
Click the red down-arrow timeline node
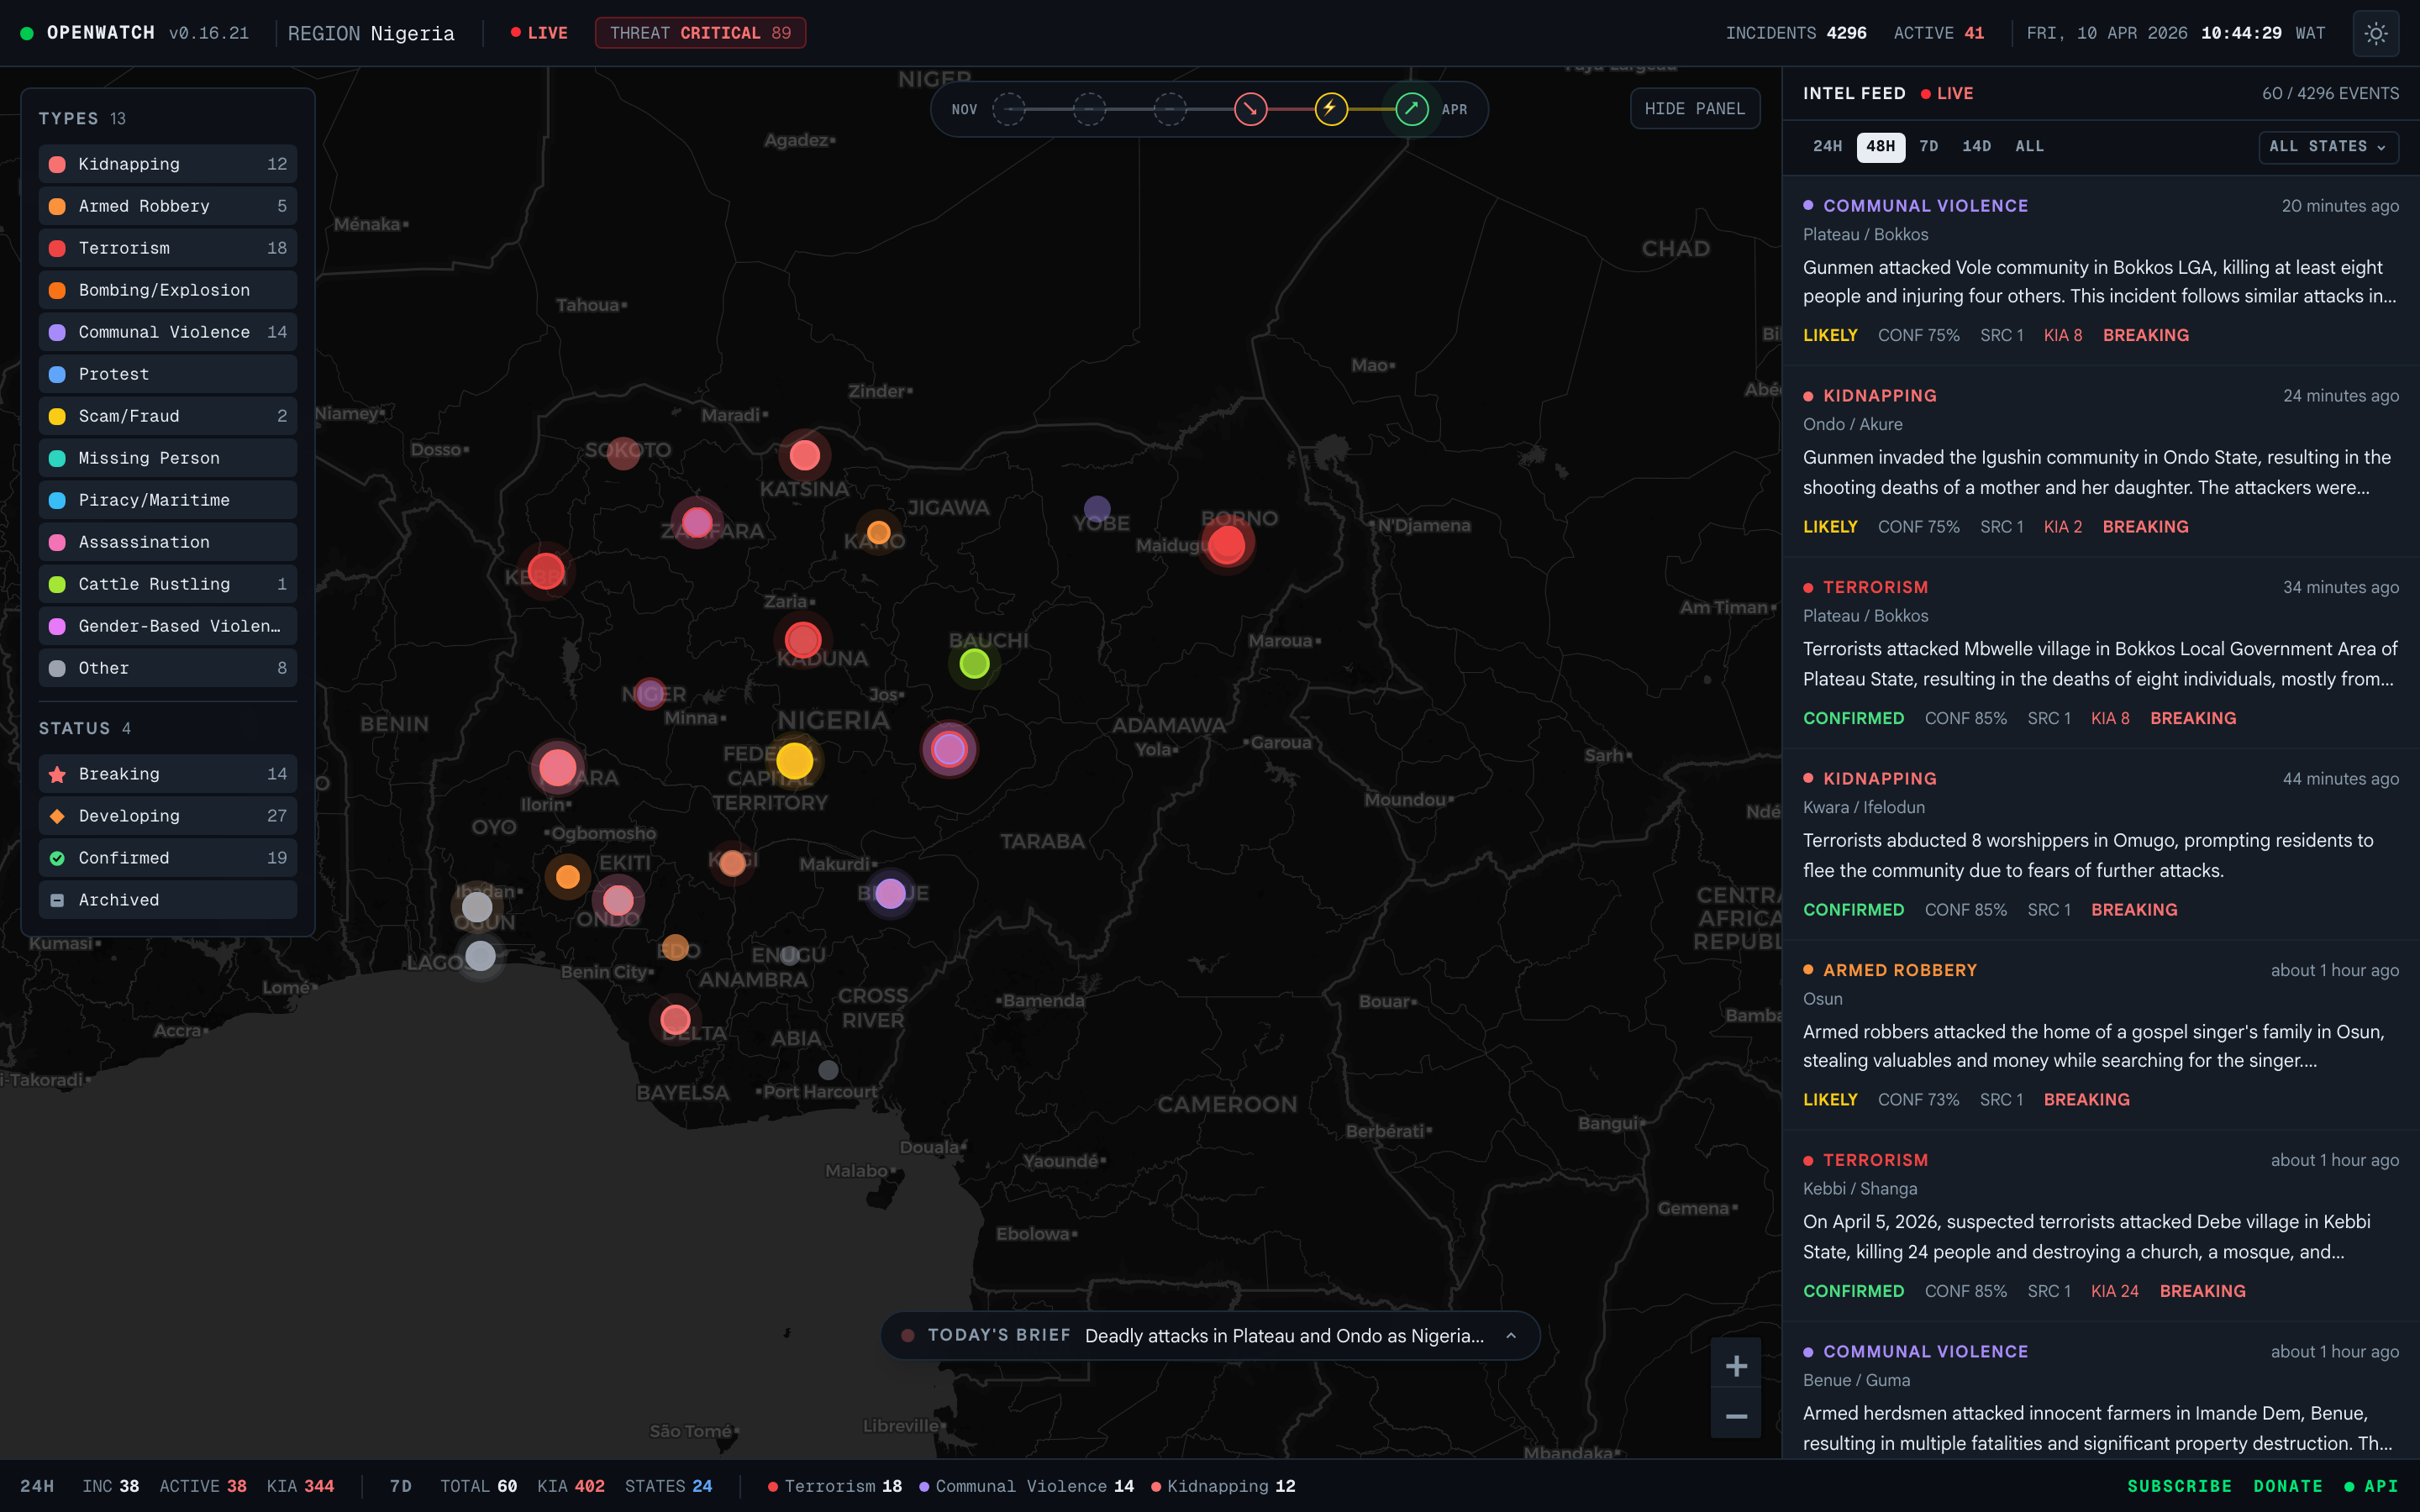[x=1250, y=109]
